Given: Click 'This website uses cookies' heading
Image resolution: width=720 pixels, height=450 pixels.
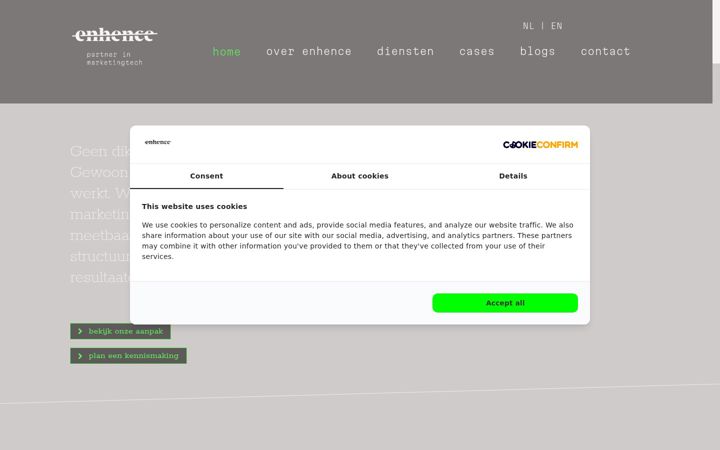Looking at the screenshot, I should click(194, 207).
